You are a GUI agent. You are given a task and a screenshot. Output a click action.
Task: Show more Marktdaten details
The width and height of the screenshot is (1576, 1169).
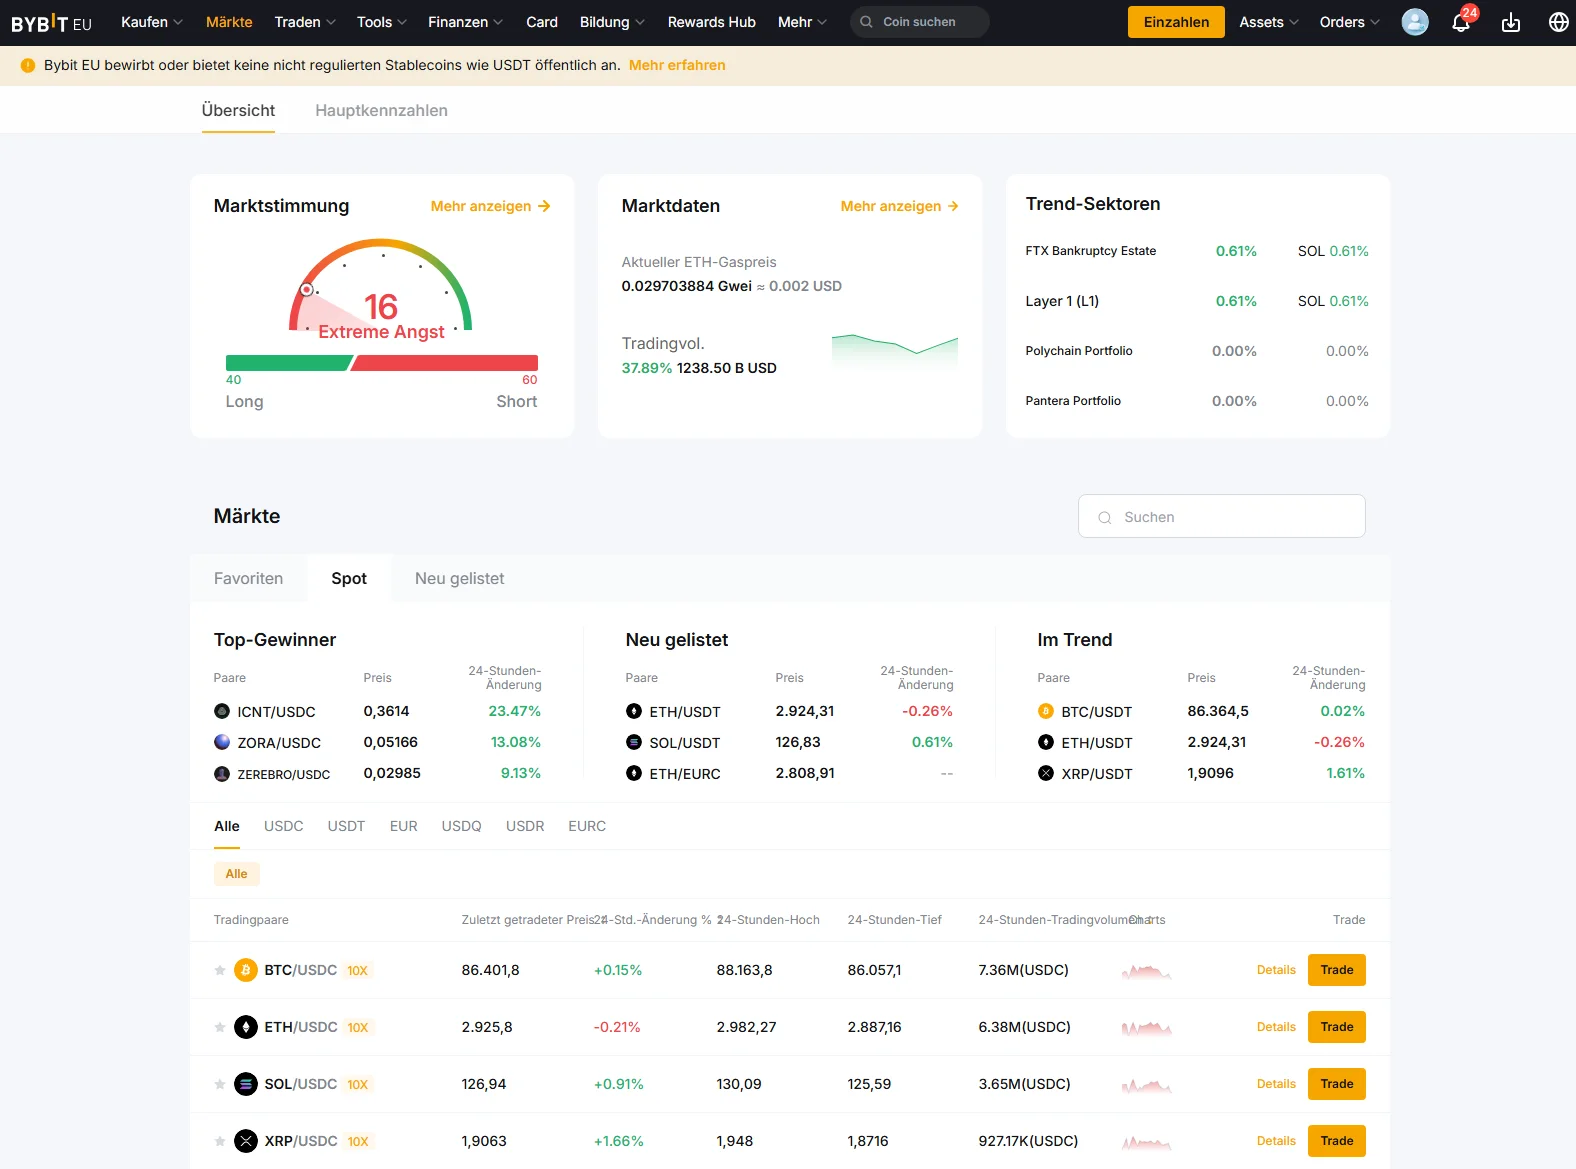900,206
